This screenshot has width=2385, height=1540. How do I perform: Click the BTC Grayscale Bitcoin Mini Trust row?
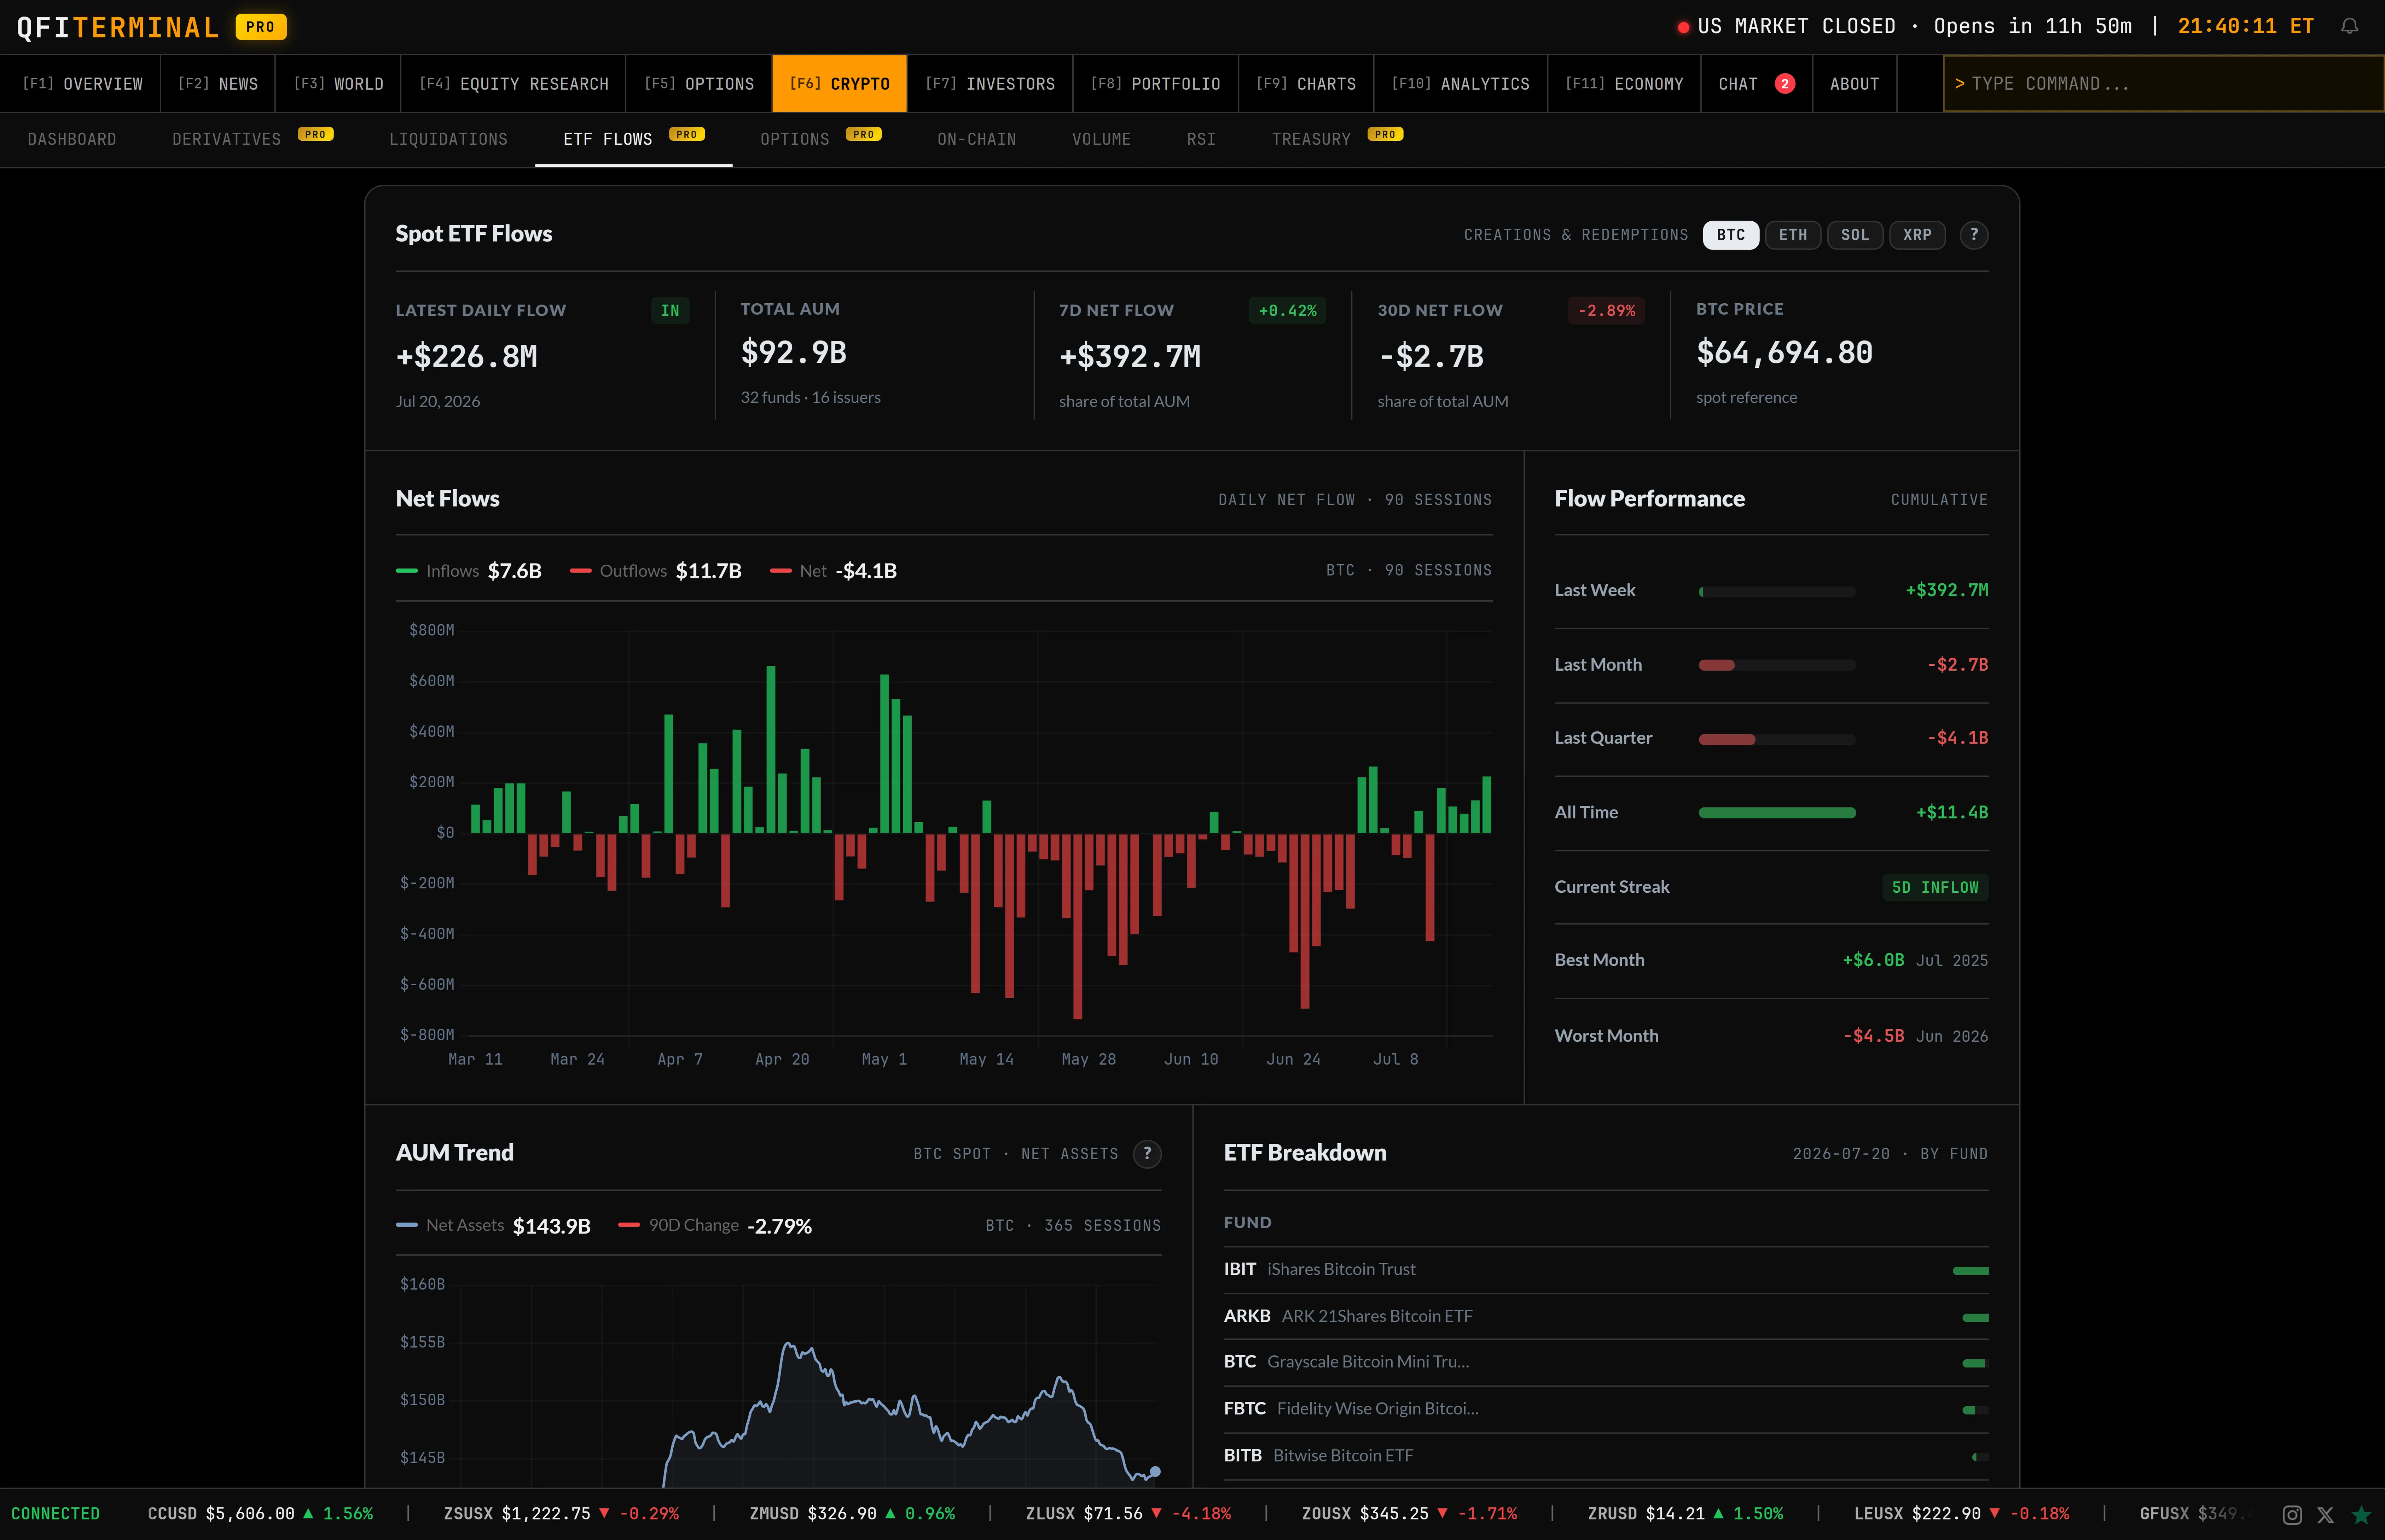point(1606,1363)
